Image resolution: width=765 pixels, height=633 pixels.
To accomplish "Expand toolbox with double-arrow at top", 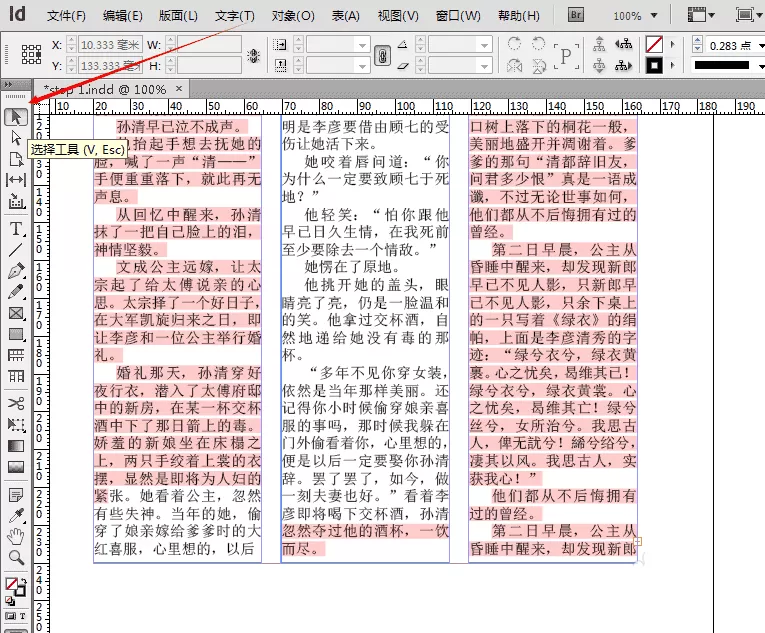I will [8, 84].
